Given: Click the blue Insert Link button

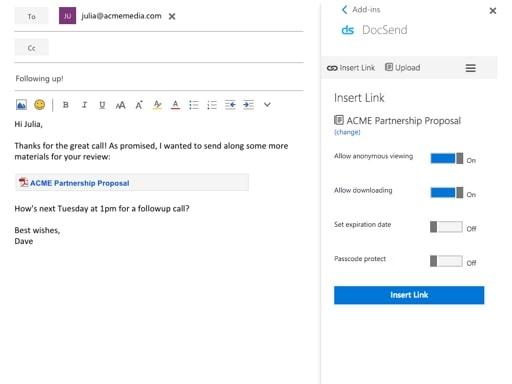Looking at the screenshot, I should coord(409,295).
